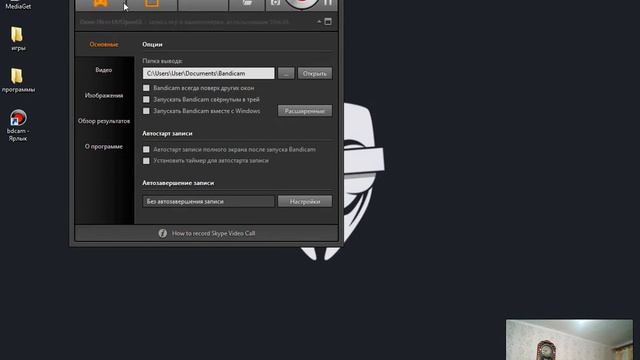The width and height of the screenshot is (640, 360).
Task: Click the Автозавершение записи heading
Action: [x=178, y=183]
